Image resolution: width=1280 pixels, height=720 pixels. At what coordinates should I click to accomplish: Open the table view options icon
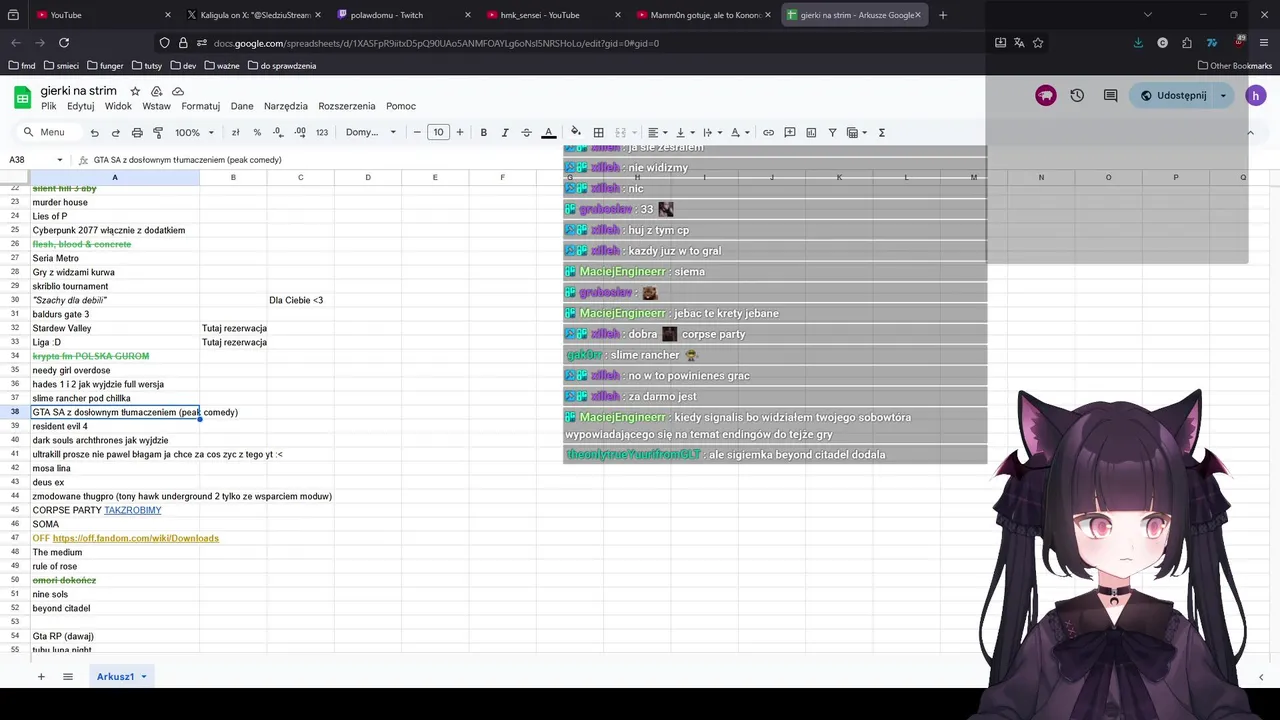click(x=856, y=132)
